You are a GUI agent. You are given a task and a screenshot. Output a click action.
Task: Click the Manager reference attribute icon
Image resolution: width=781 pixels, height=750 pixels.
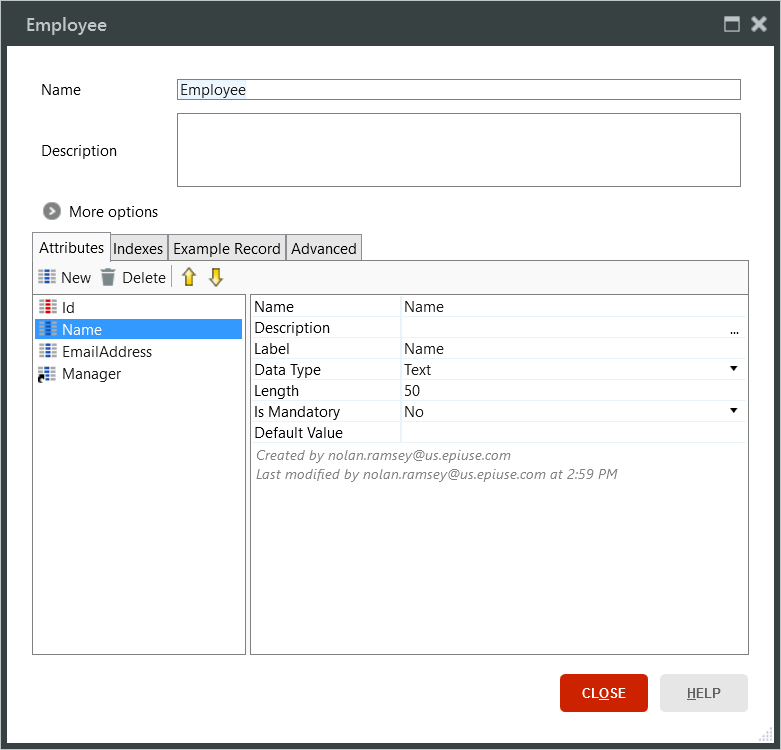pyautogui.click(x=47, y=374)
